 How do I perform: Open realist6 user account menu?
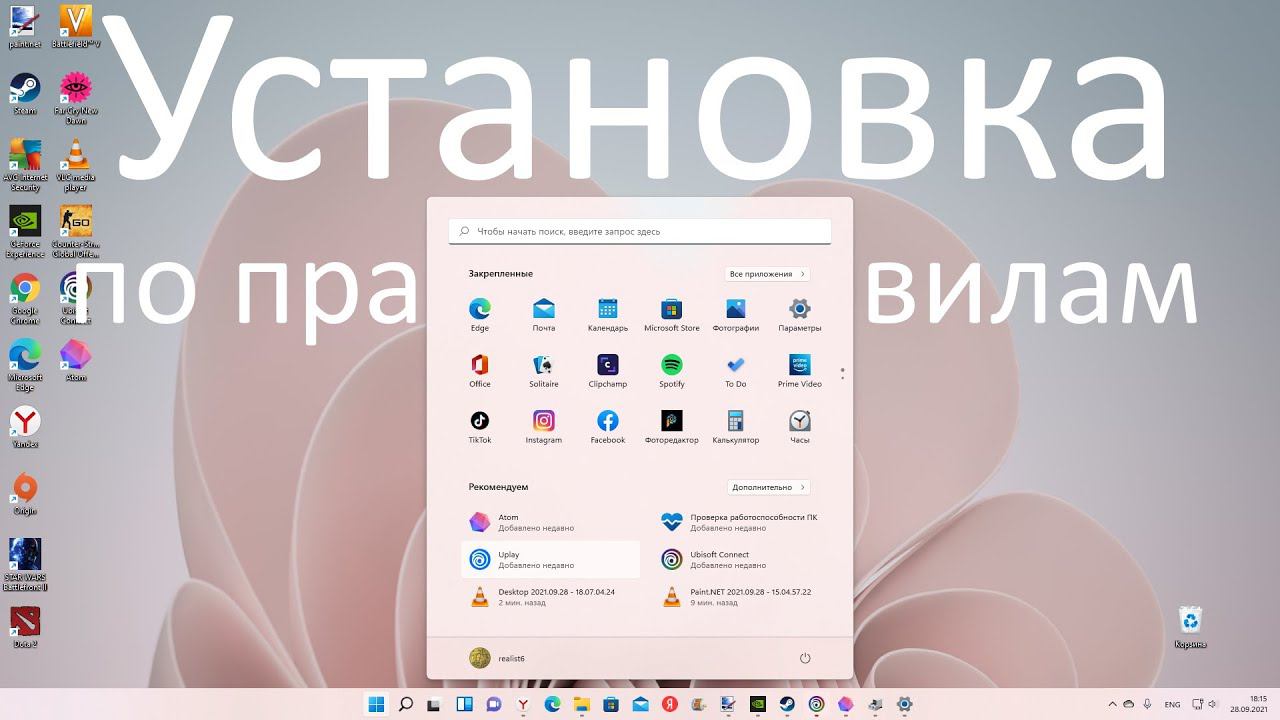click(497, 658)
